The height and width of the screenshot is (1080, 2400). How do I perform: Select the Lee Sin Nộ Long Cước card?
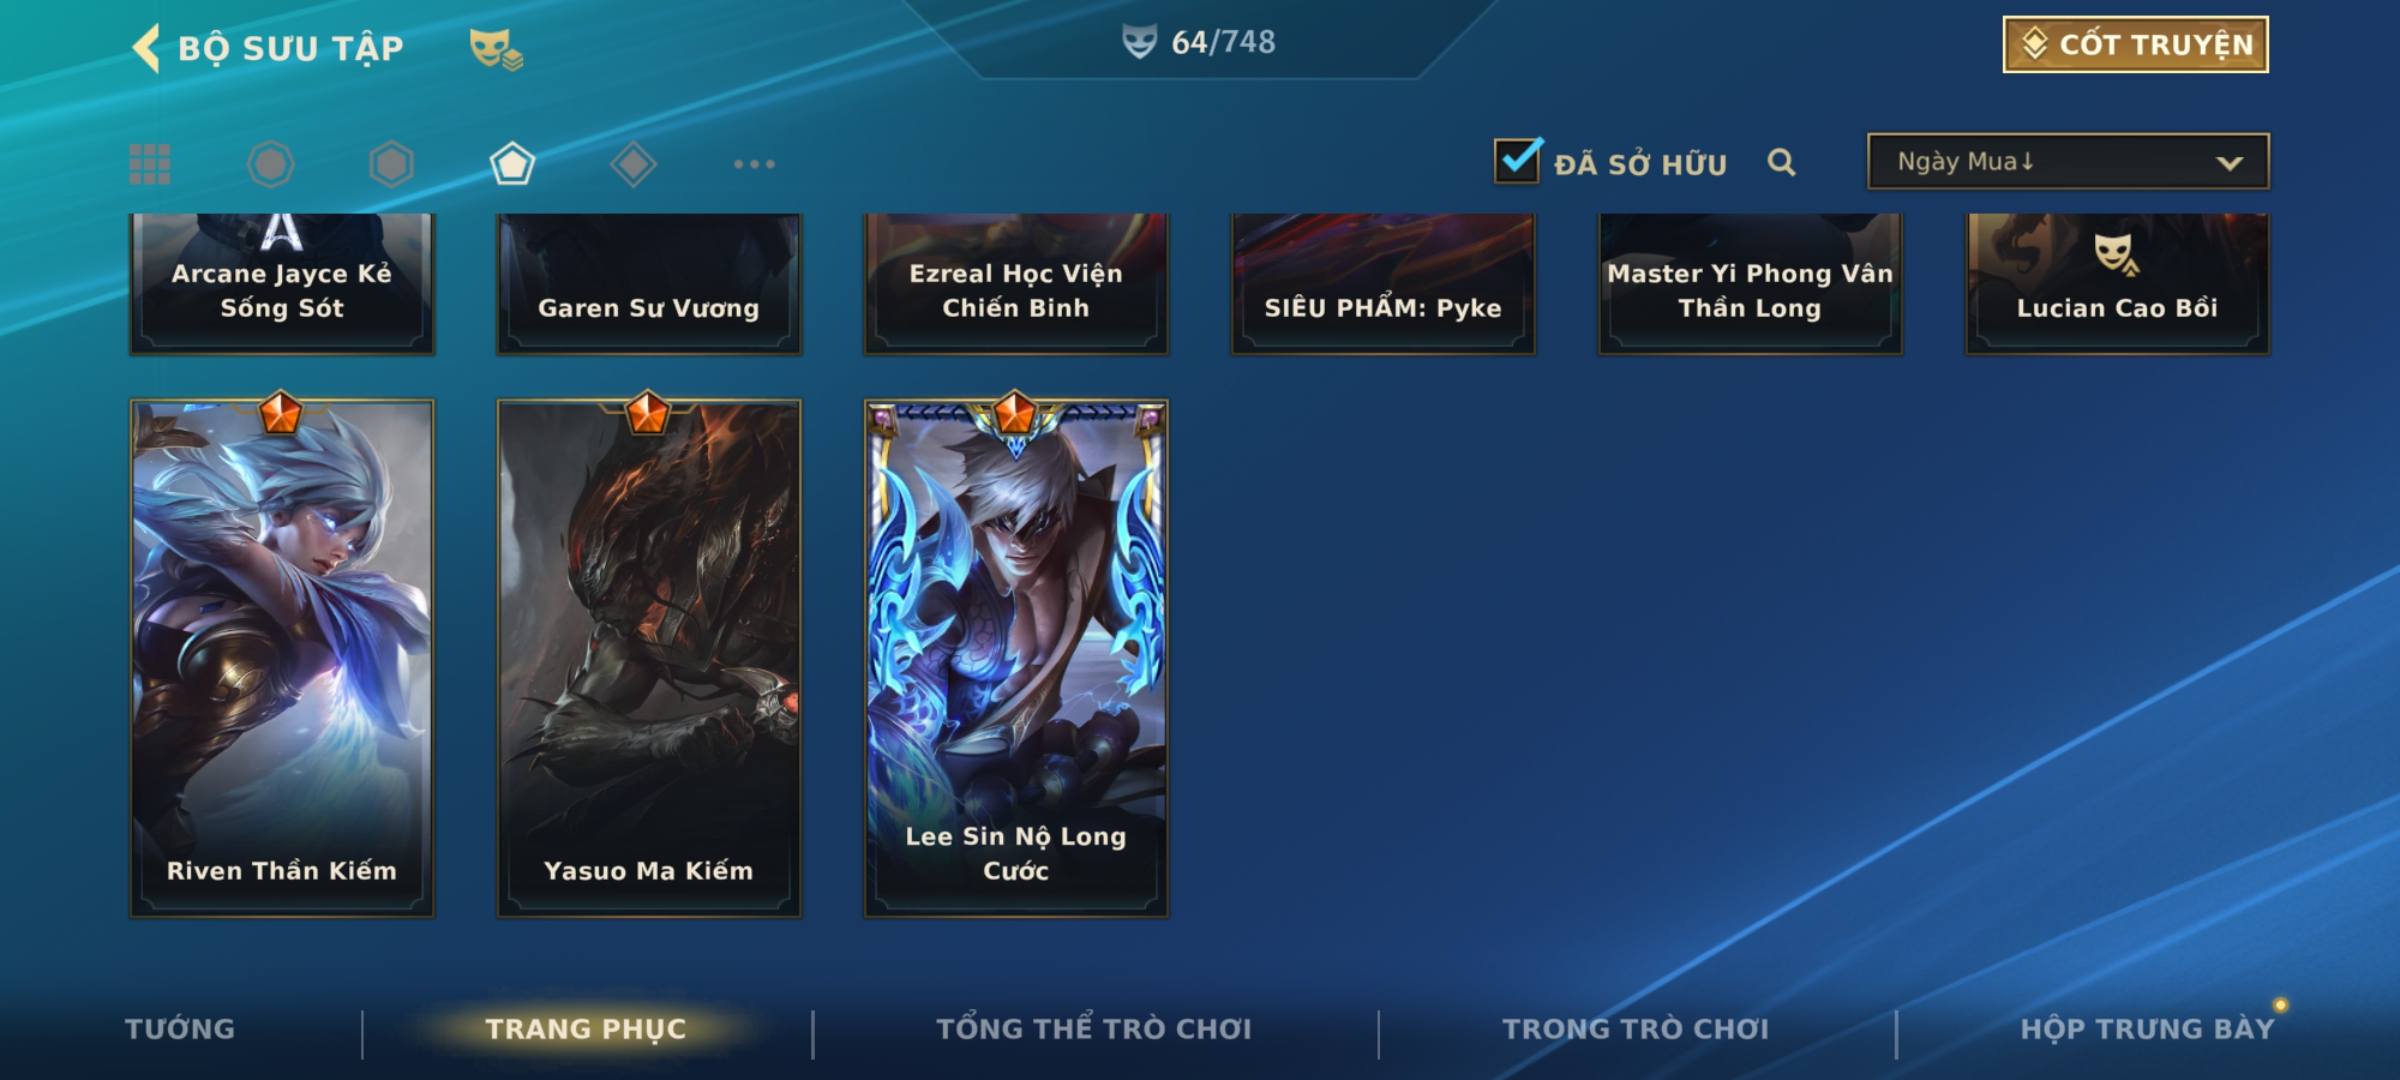pyautogui.click(x=1016, y=658)
